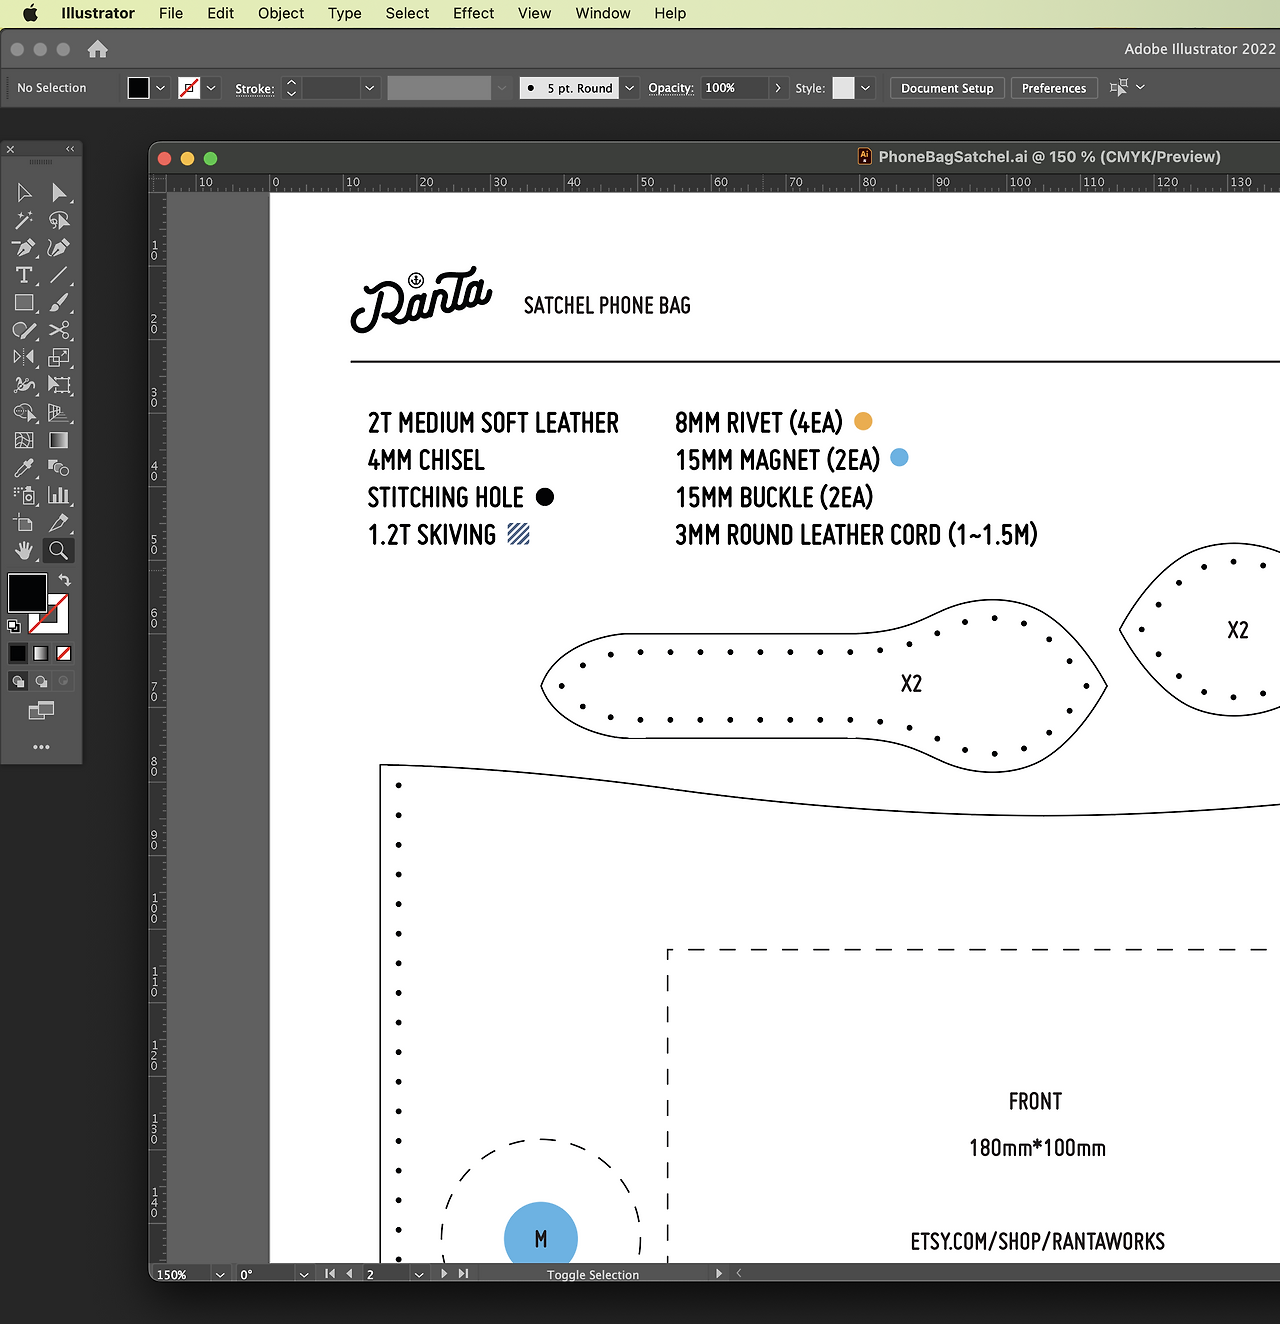
Task: Swap fill and stroke colors
Action: (65, 580)
